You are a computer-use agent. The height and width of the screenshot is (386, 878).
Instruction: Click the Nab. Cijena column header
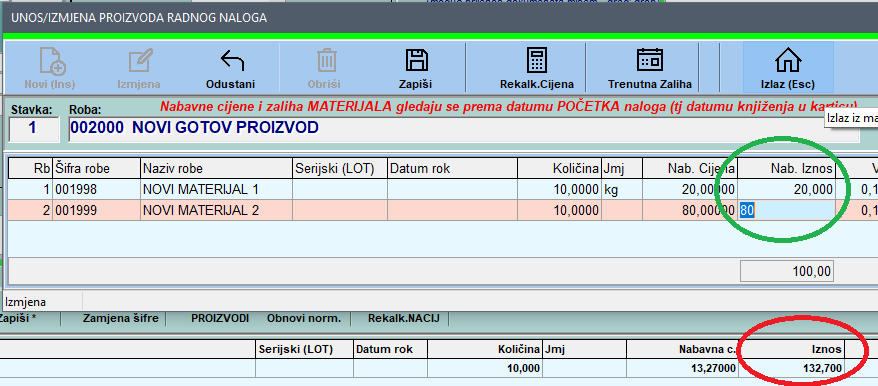point(690,169)
